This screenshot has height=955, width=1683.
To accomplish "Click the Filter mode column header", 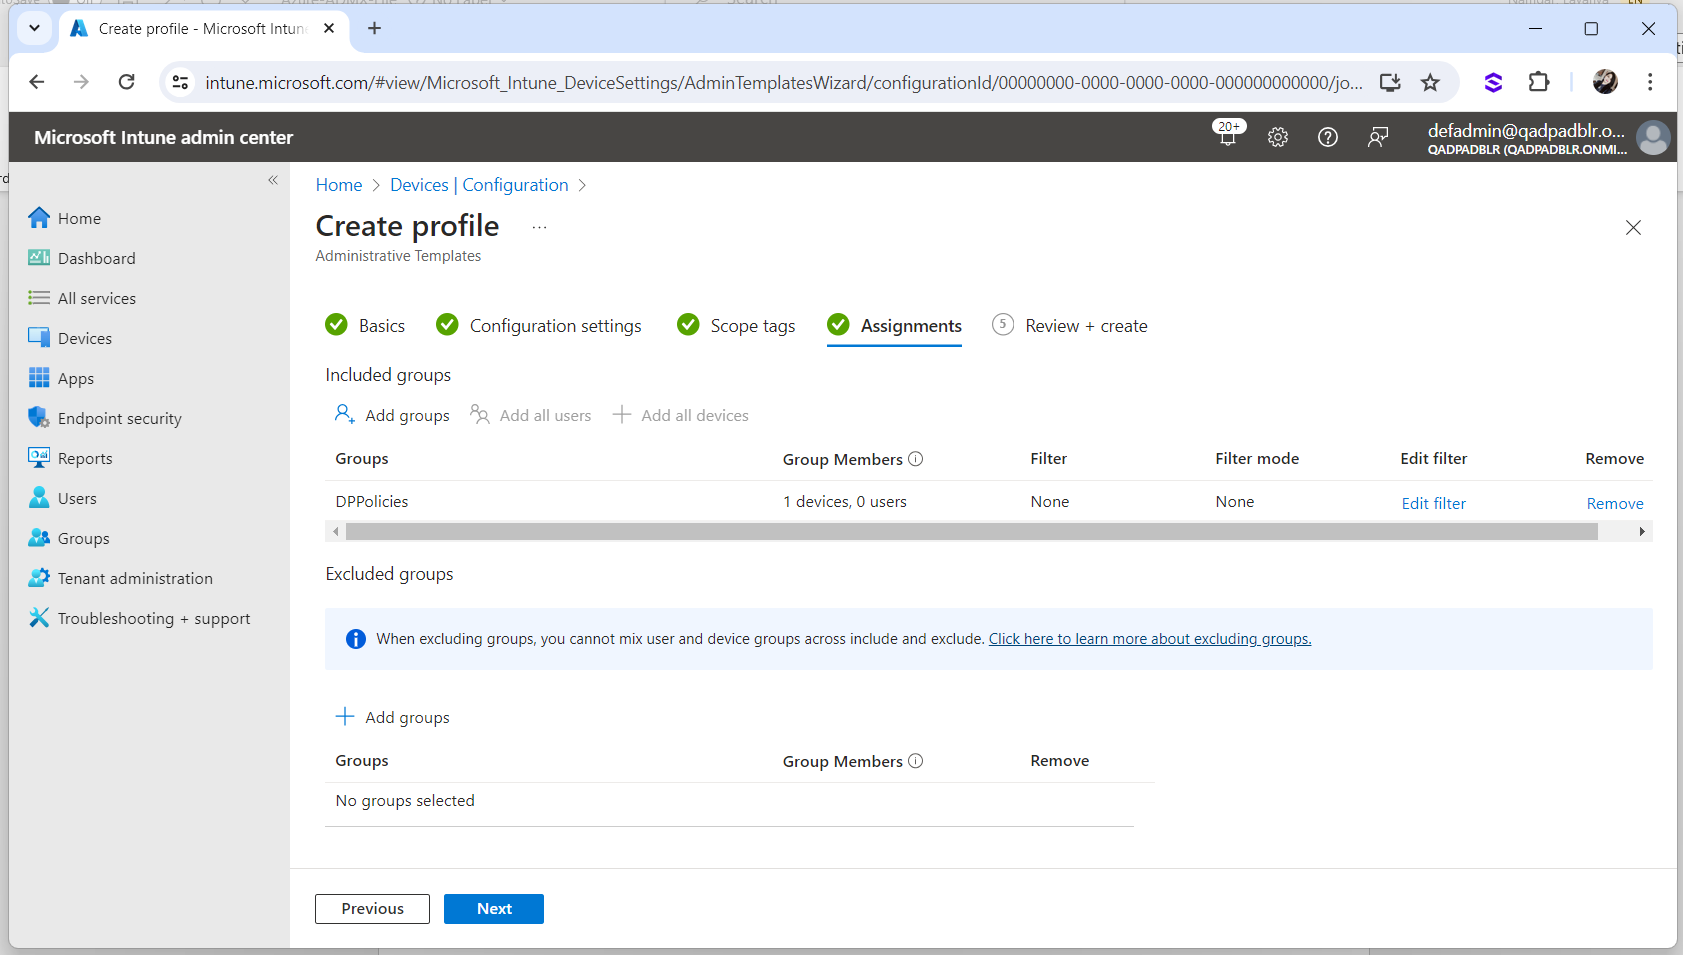I will point(1257,459).
